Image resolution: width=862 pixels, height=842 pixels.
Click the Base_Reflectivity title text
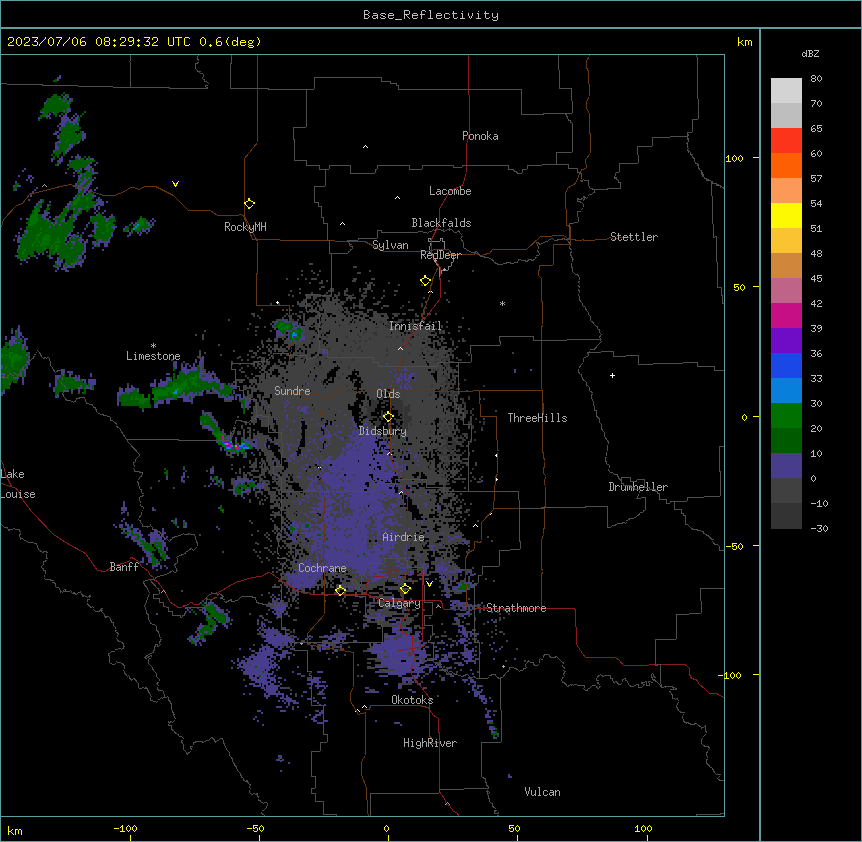pos(431,15)
